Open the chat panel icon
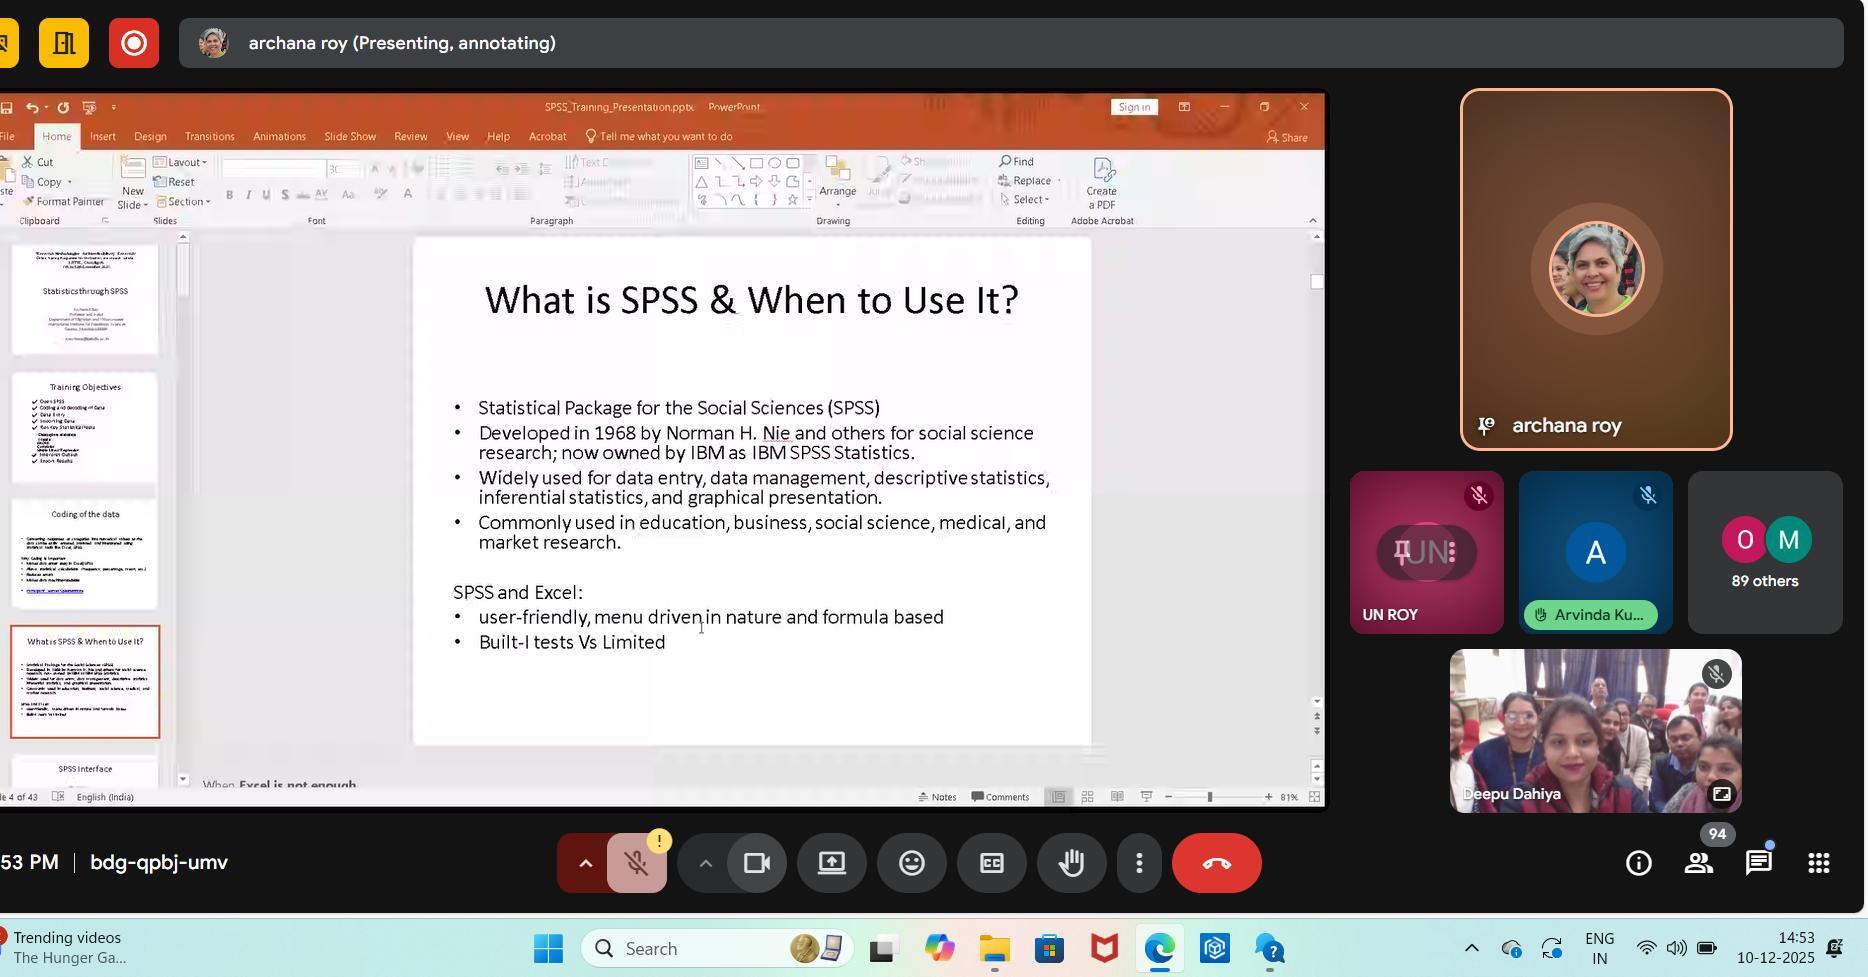 pyautogui.click(x=1758, y=863)
